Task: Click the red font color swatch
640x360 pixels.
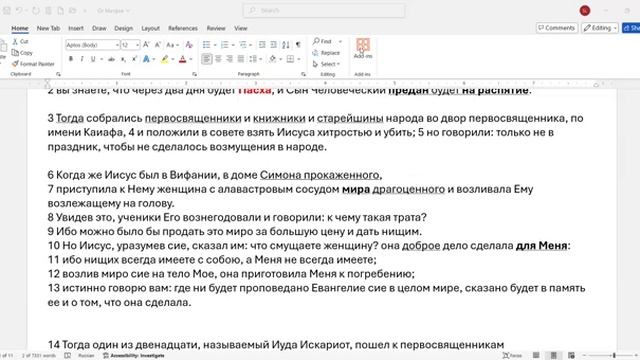Action: pos(182,59)
